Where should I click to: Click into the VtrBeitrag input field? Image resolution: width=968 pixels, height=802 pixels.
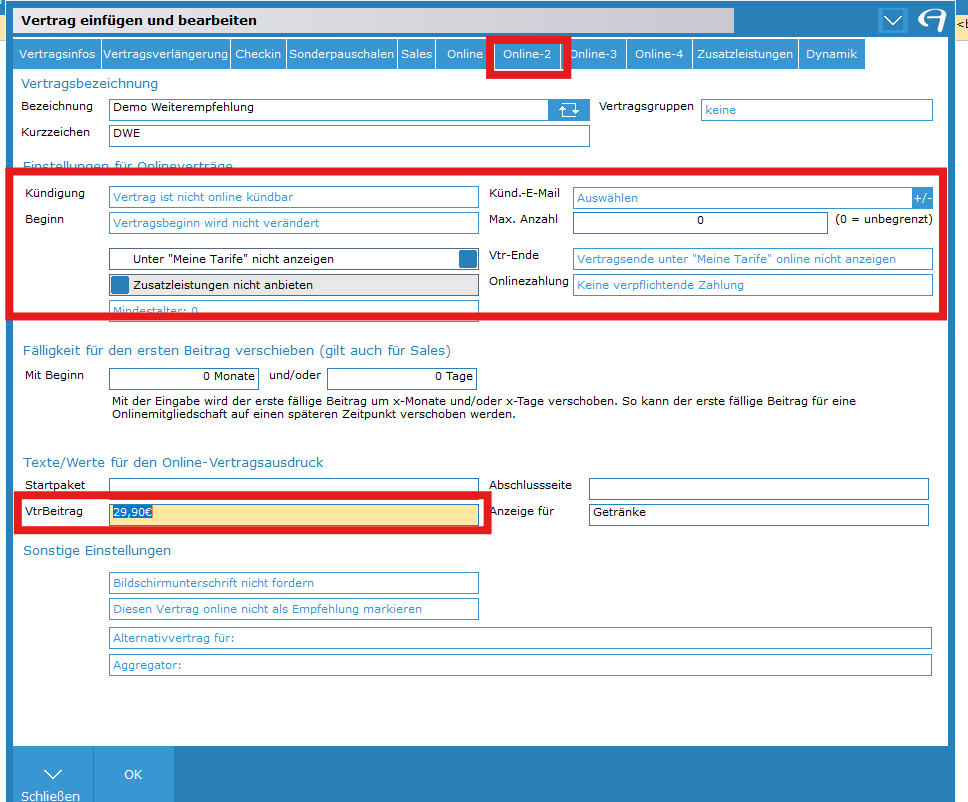[x=293, y=514]
